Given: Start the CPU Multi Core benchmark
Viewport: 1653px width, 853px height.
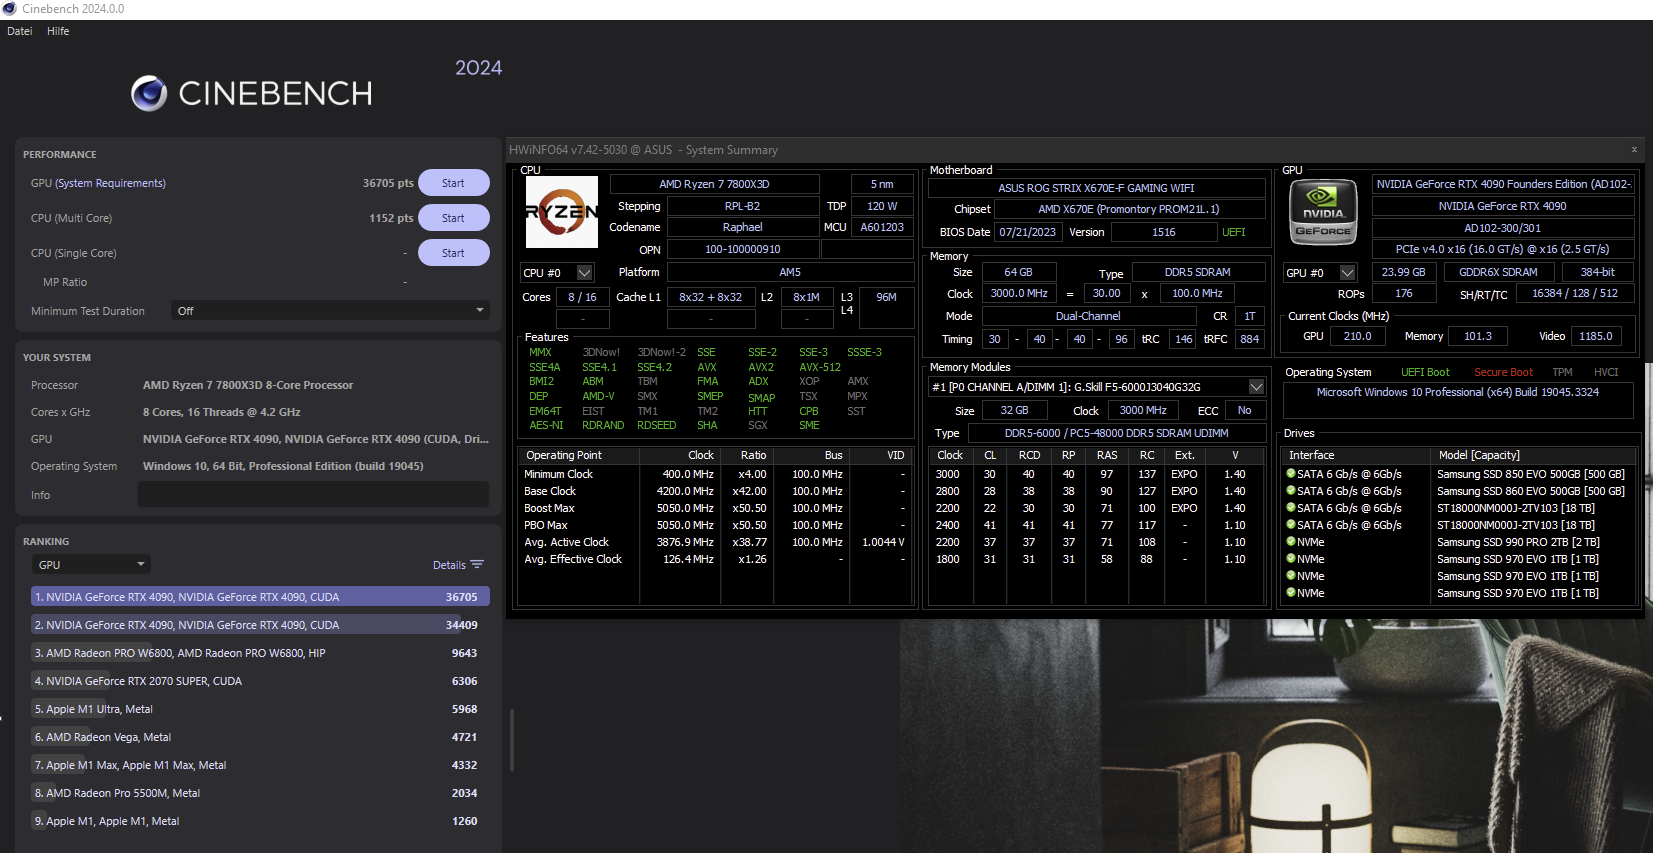Looking at the screenshot, I should (x=453, y=218).
